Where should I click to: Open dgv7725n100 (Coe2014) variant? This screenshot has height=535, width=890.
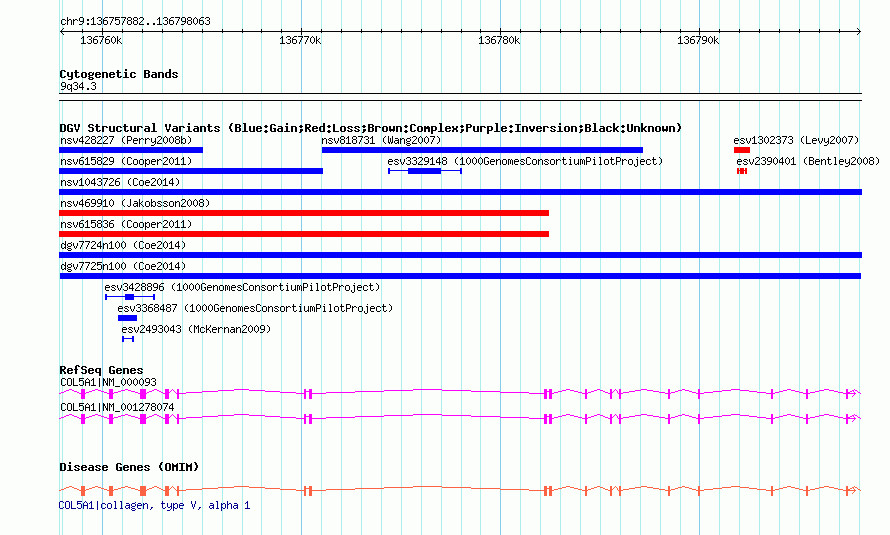[x=123, y=266]
